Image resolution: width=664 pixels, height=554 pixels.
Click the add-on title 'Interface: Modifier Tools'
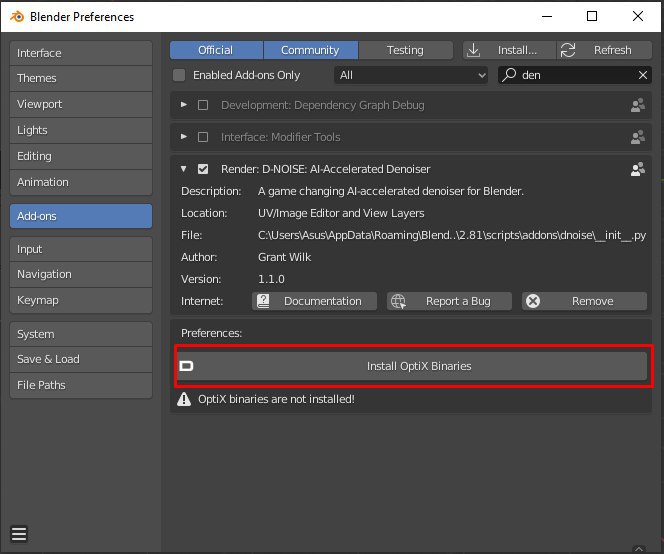pyautogui.click(x=280, y=137)
